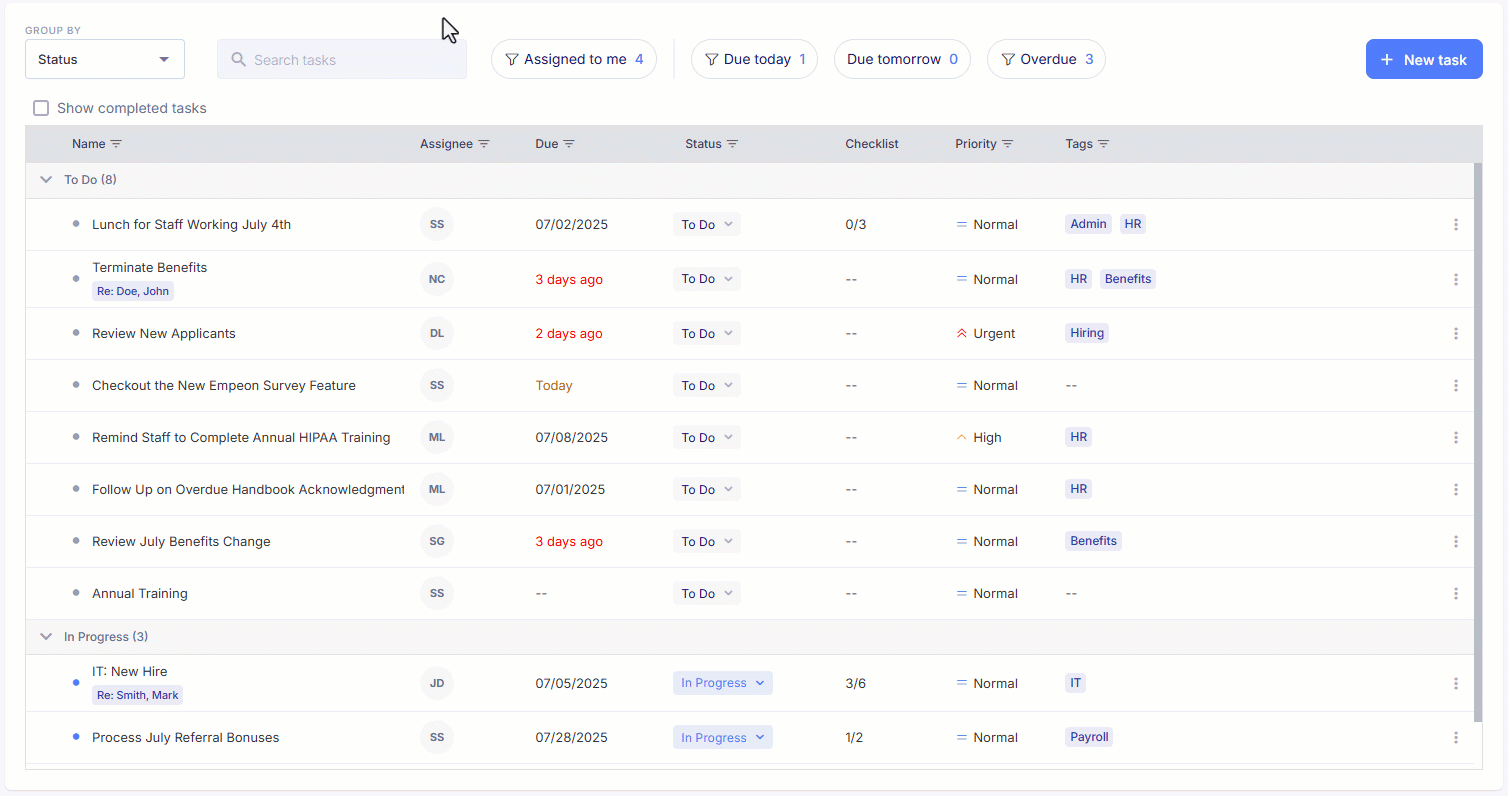Collapse the In Progress (3) group
This screenshot has width=1508, height=796.
tap(45, 636)
